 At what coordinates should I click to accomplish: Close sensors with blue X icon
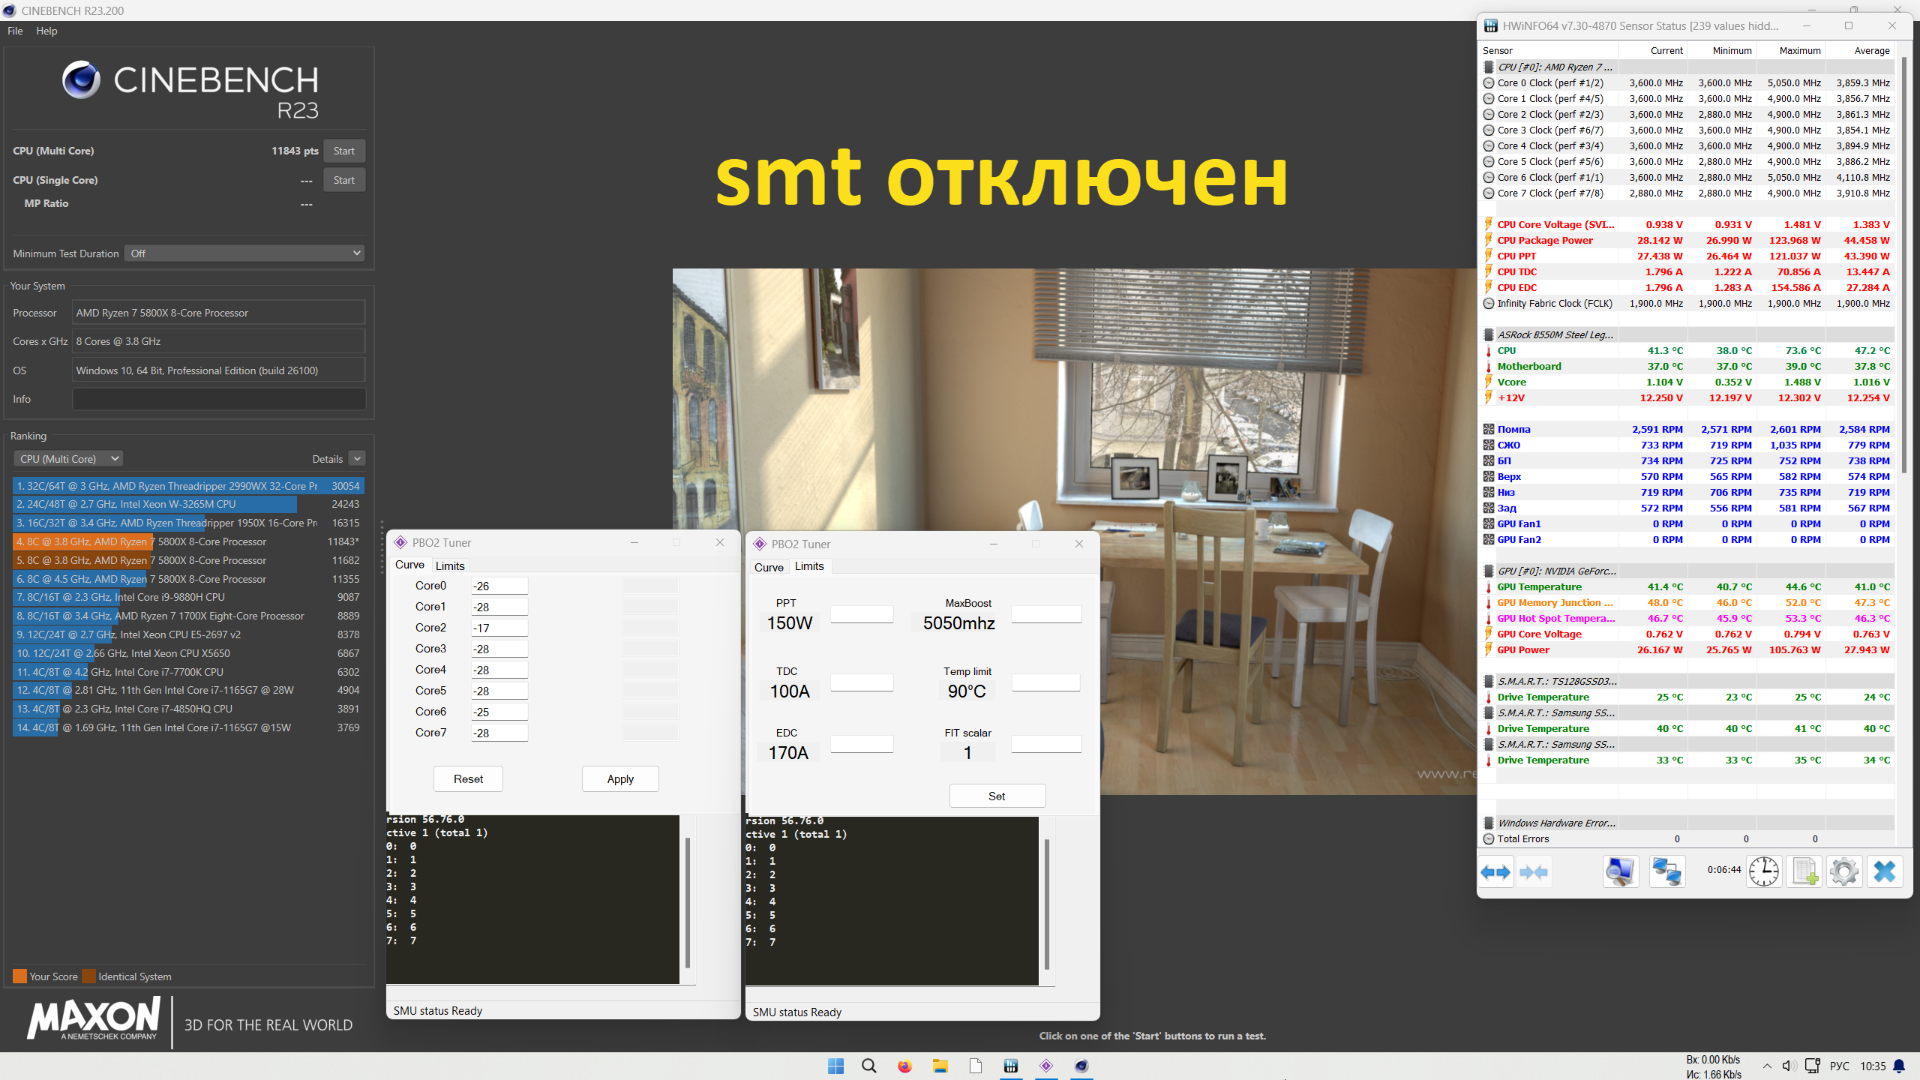pyautogui.click(x=1884, y=872)
